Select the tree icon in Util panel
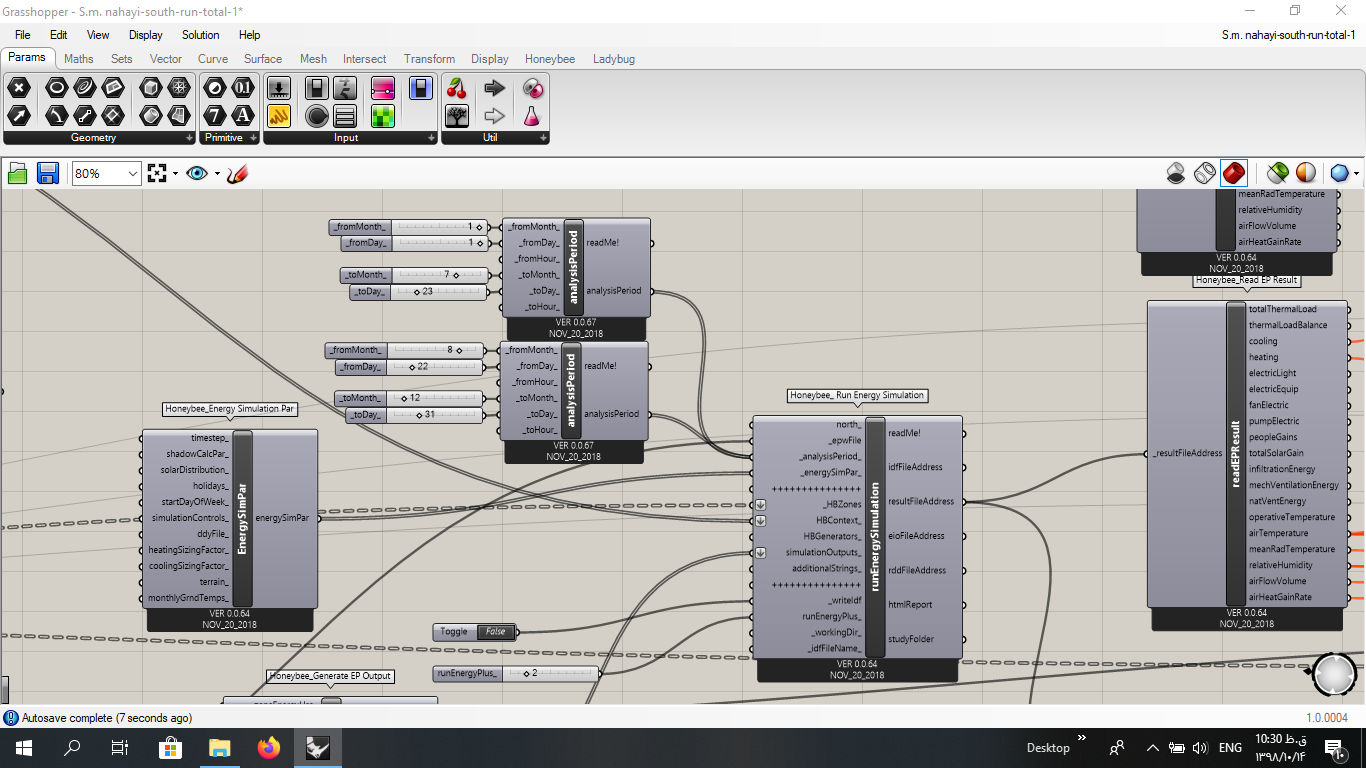Viewport: 1366px width, 768px height. pos(457,116)
